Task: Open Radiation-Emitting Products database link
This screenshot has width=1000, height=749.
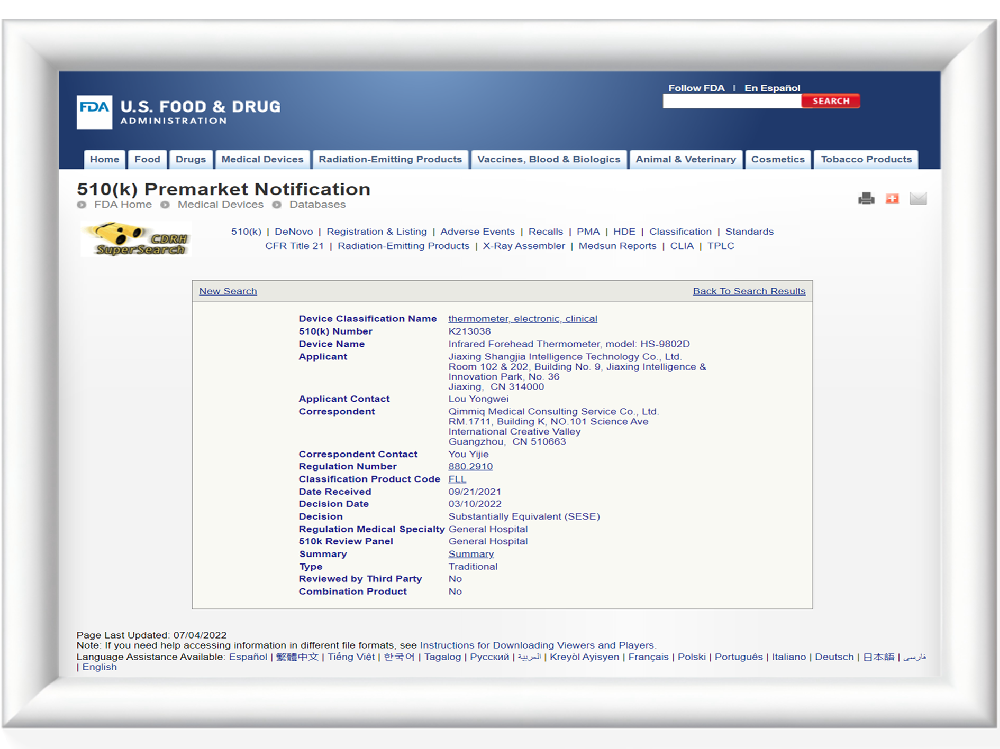Action: [403, 246]
